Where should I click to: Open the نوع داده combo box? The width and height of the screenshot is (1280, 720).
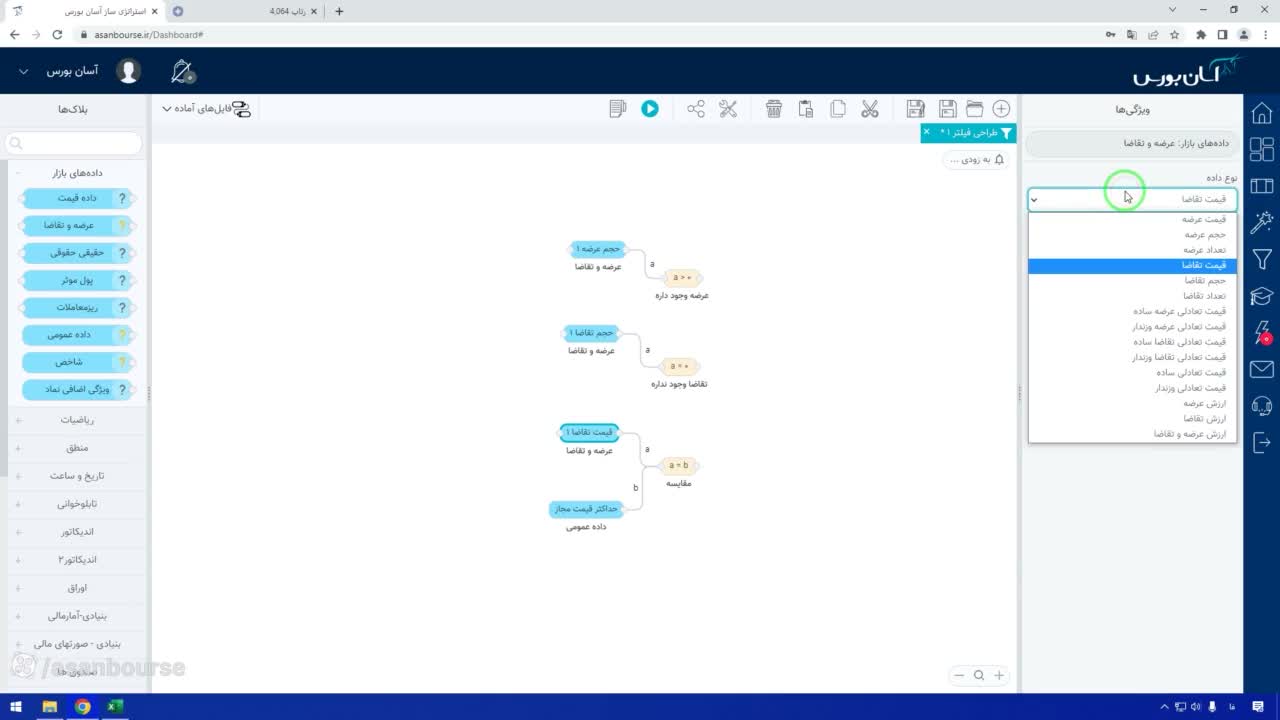tap(1132, 199)
